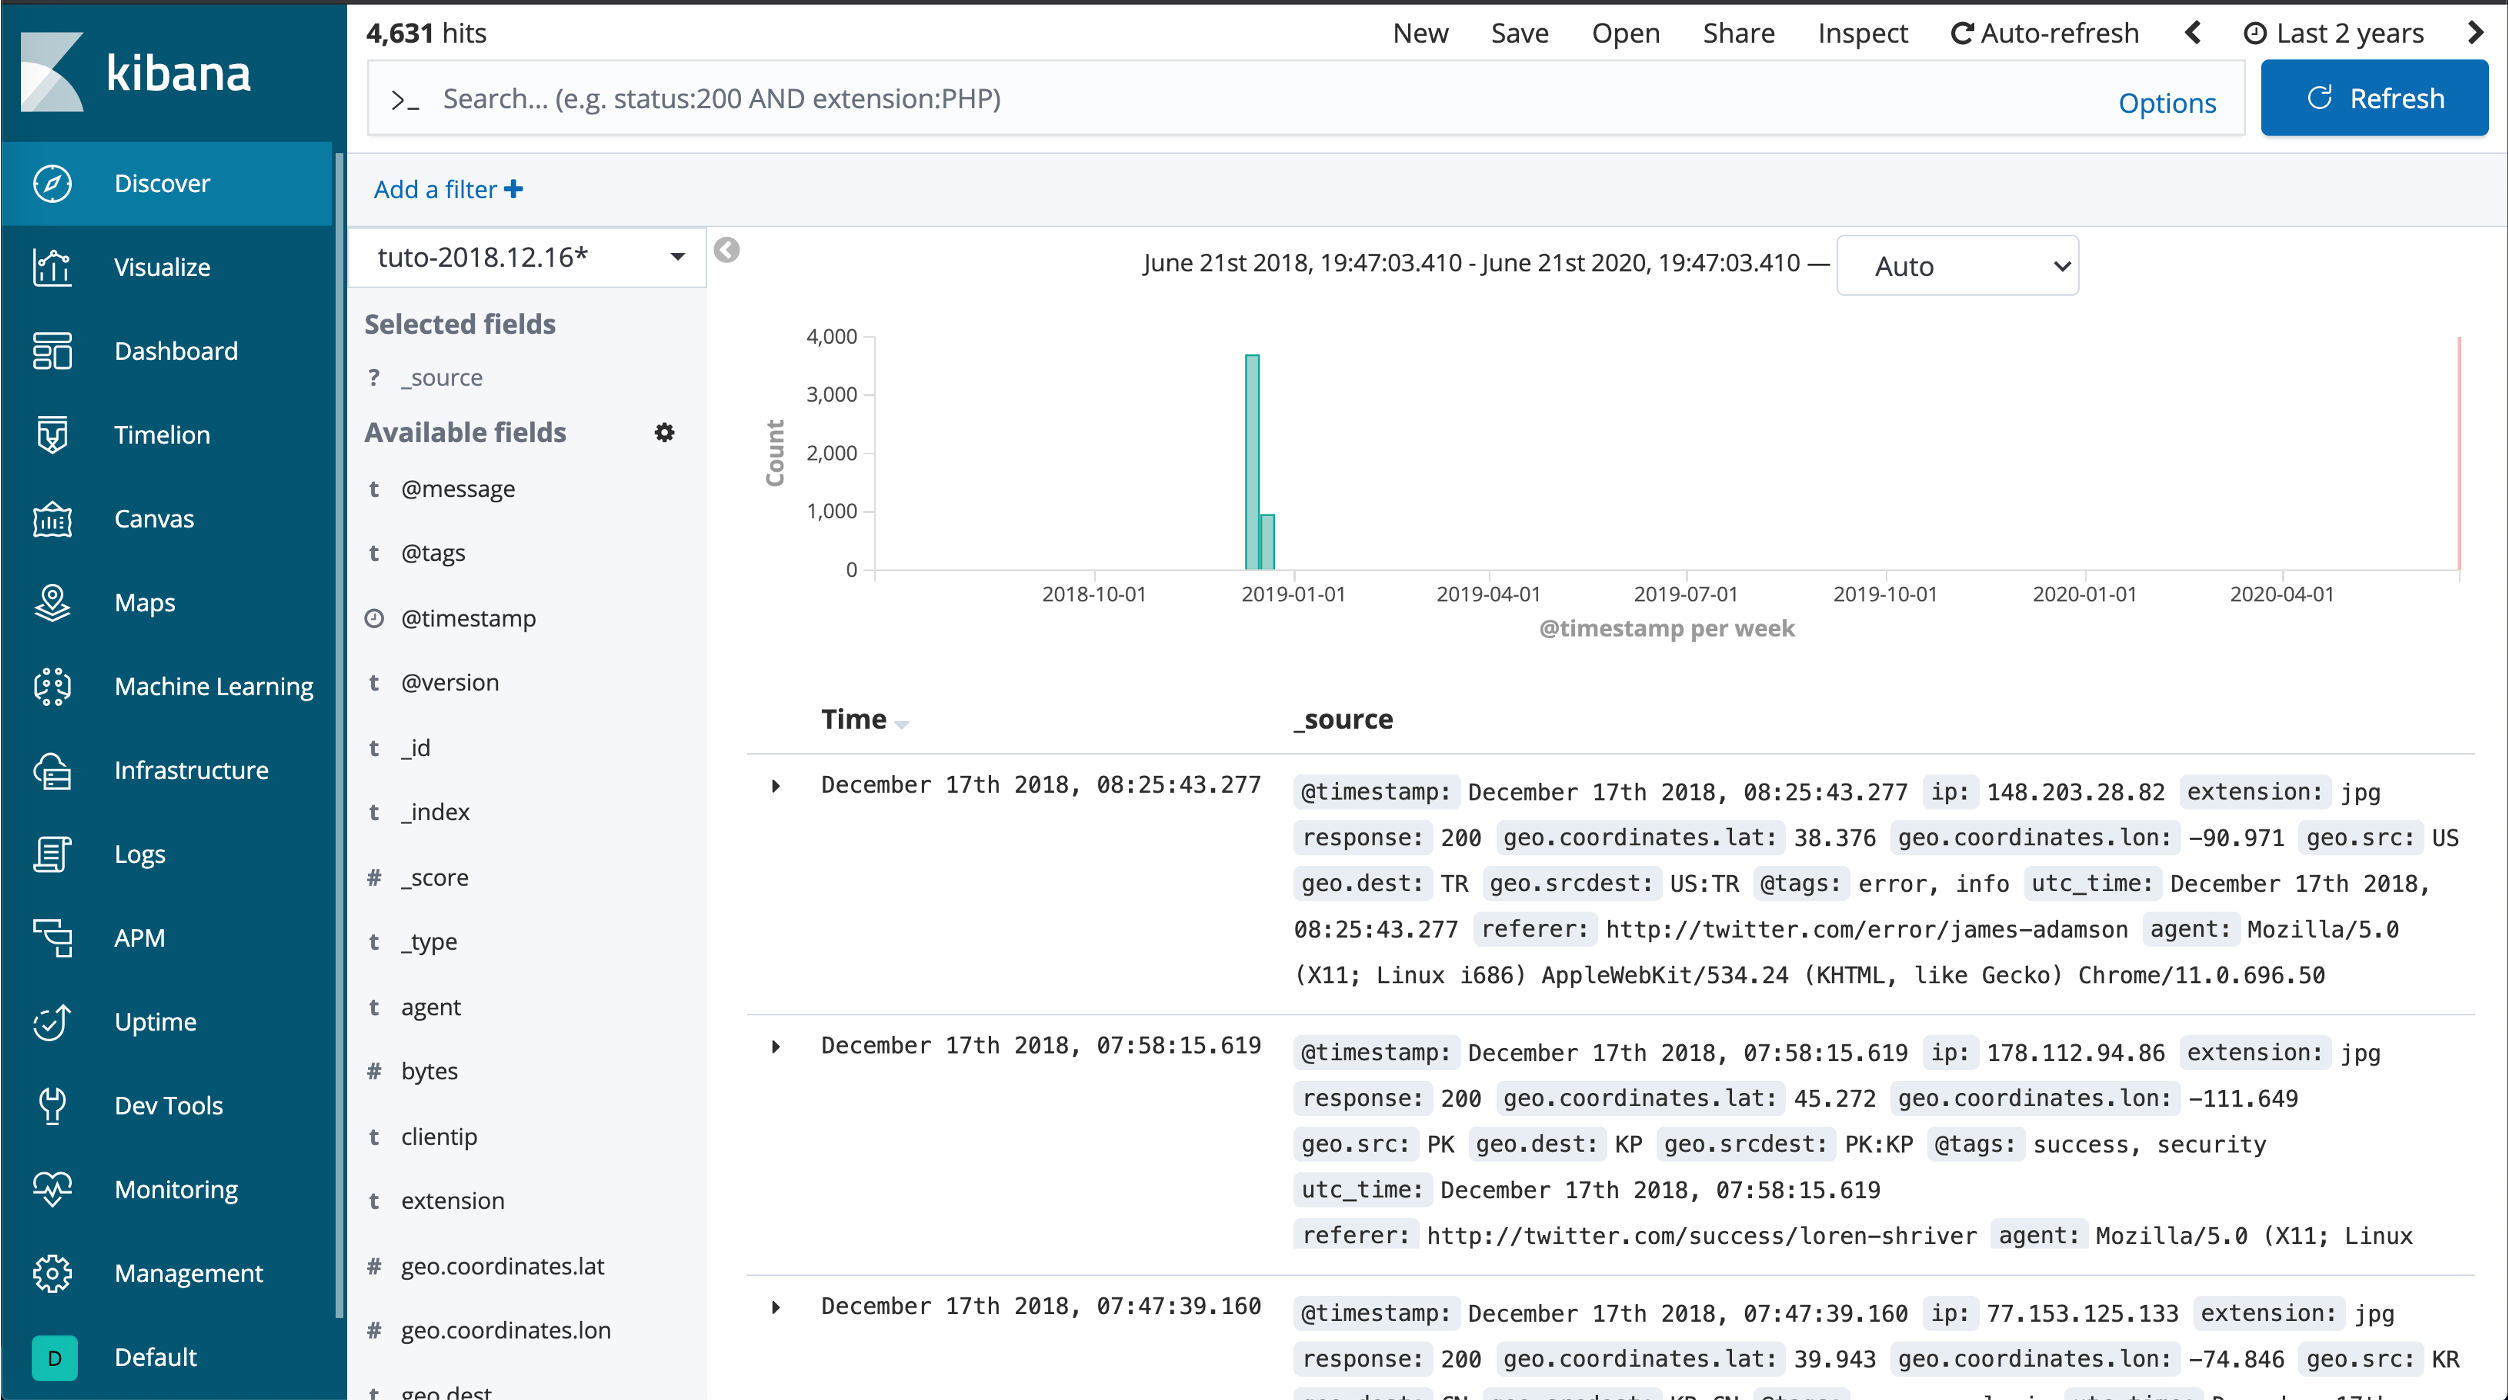Collapse the fields sidebar arrow button

[727, 250]
